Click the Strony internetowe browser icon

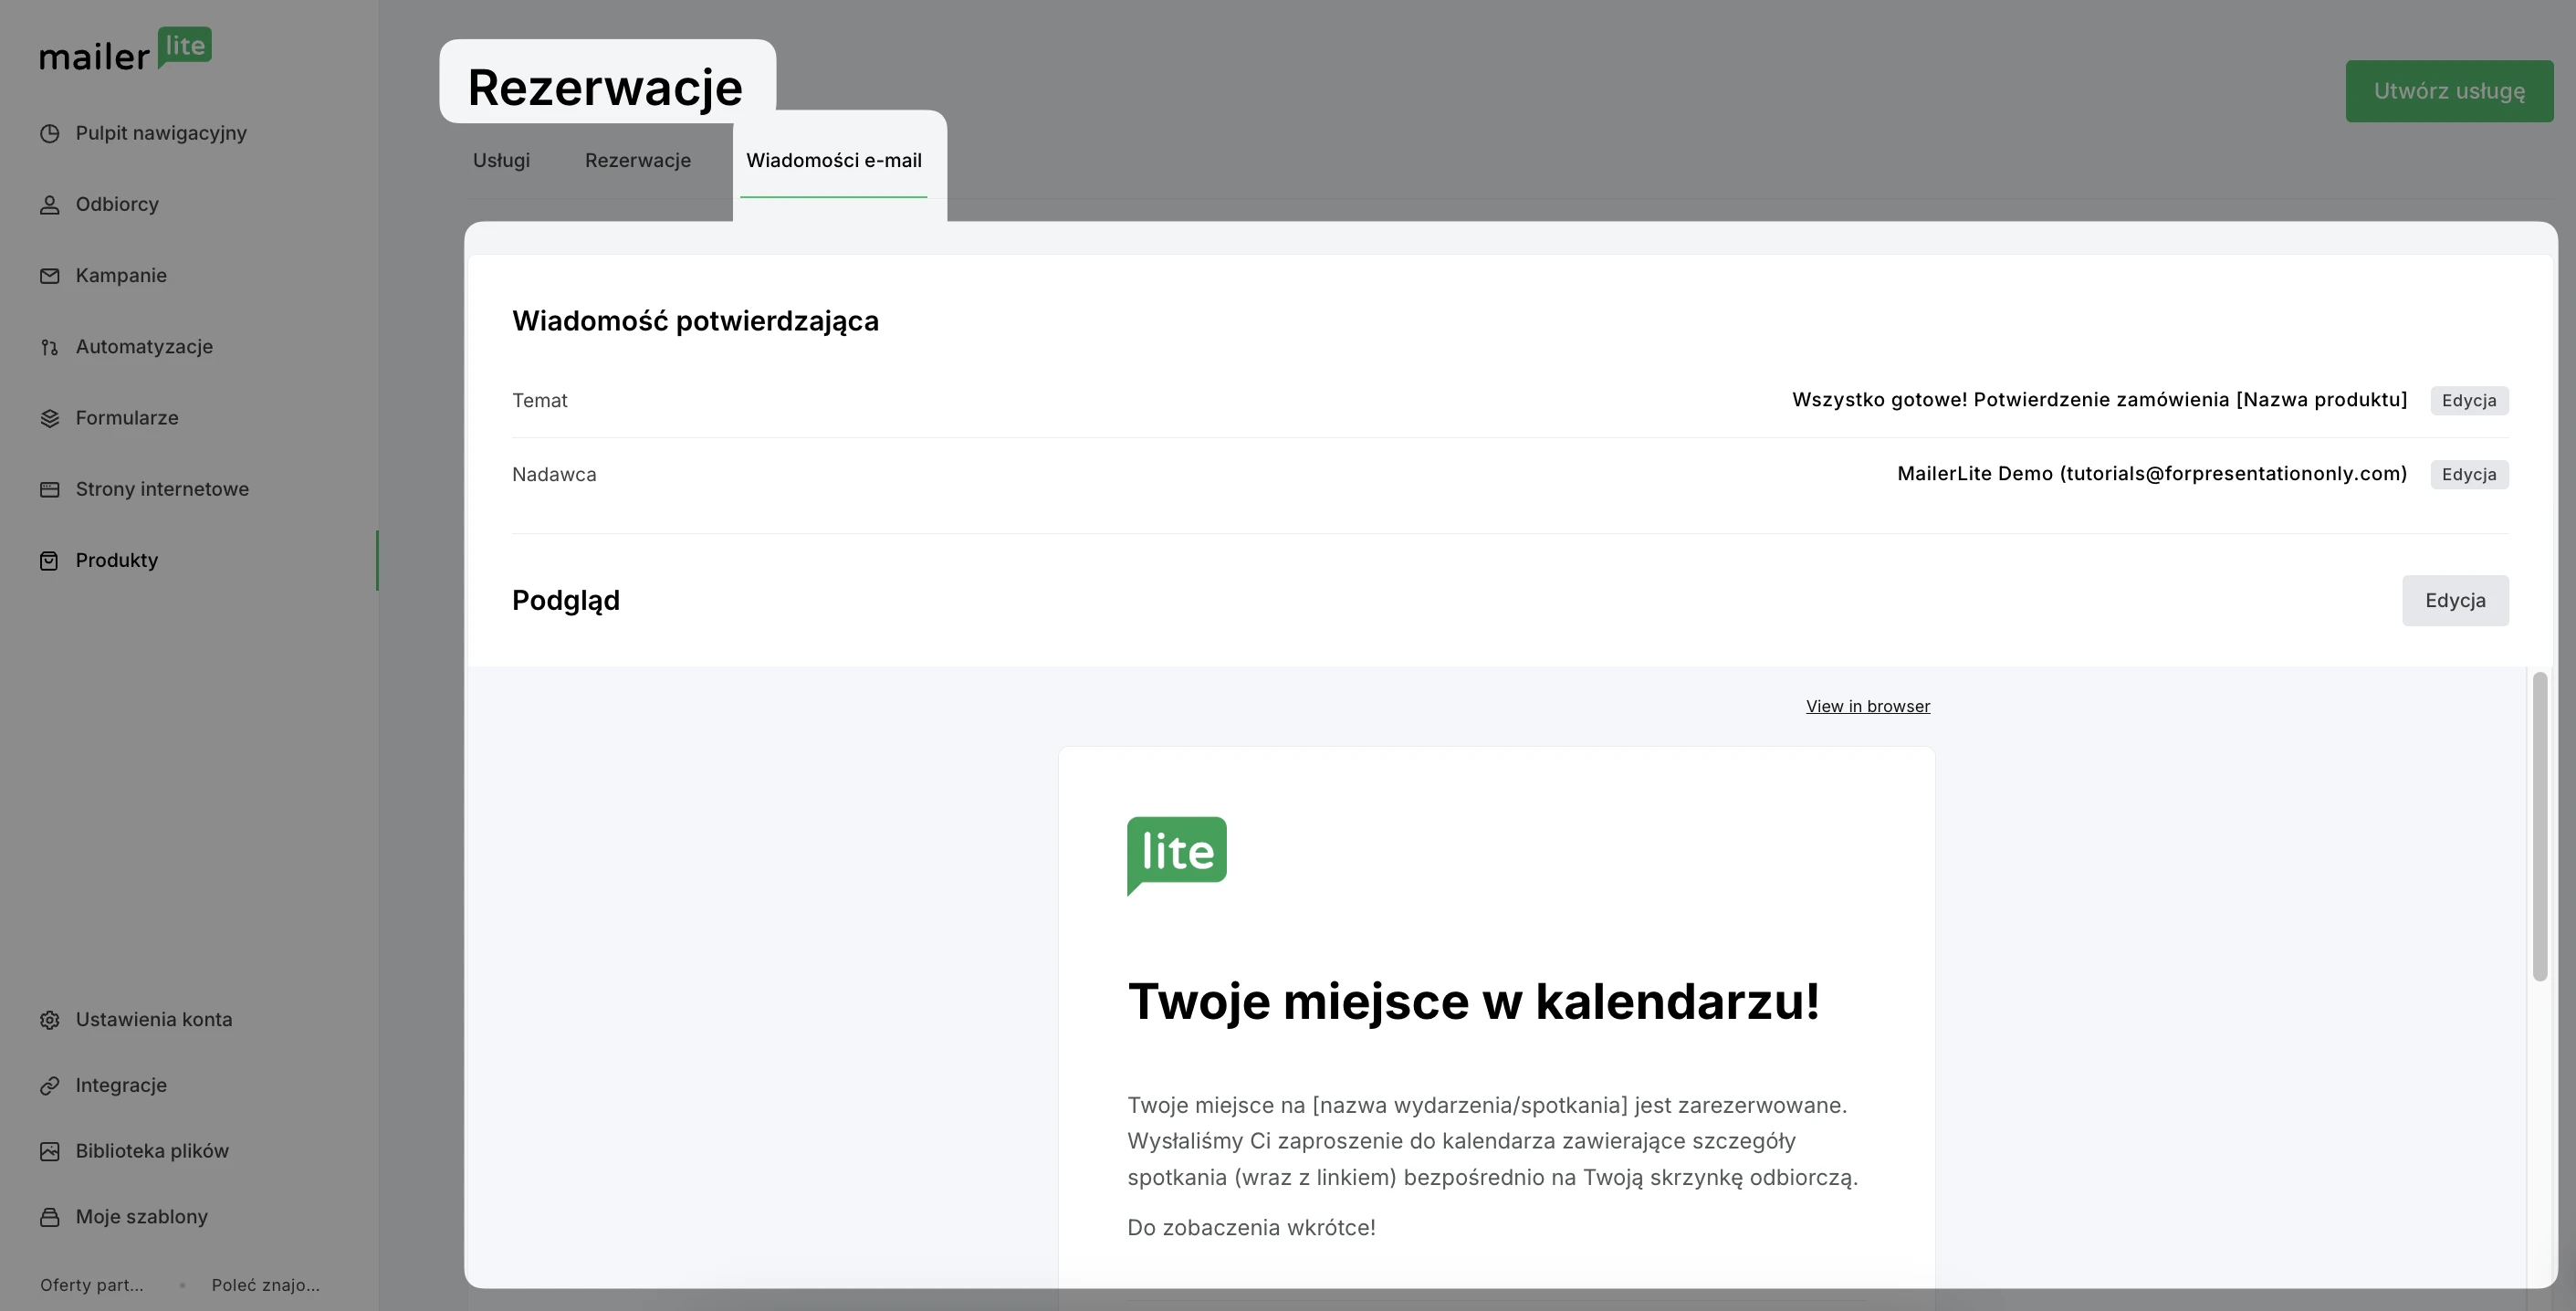pyautogui.click(x=49, y=489)
